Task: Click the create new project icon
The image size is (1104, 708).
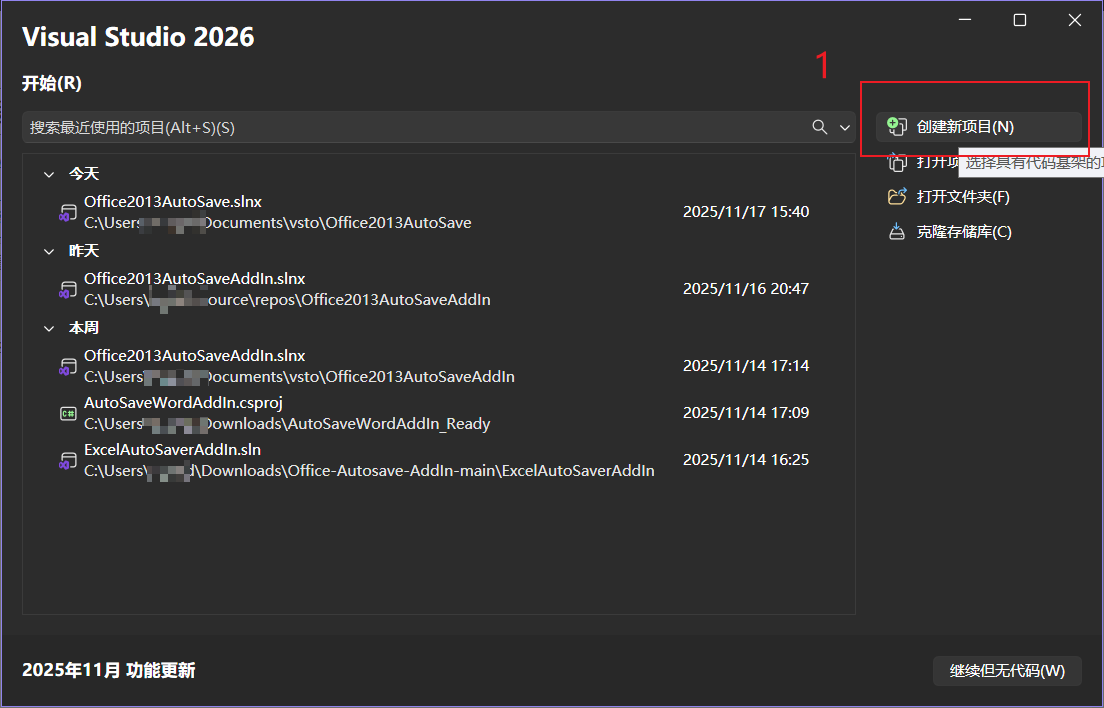Action: click(x=897, y=127)
